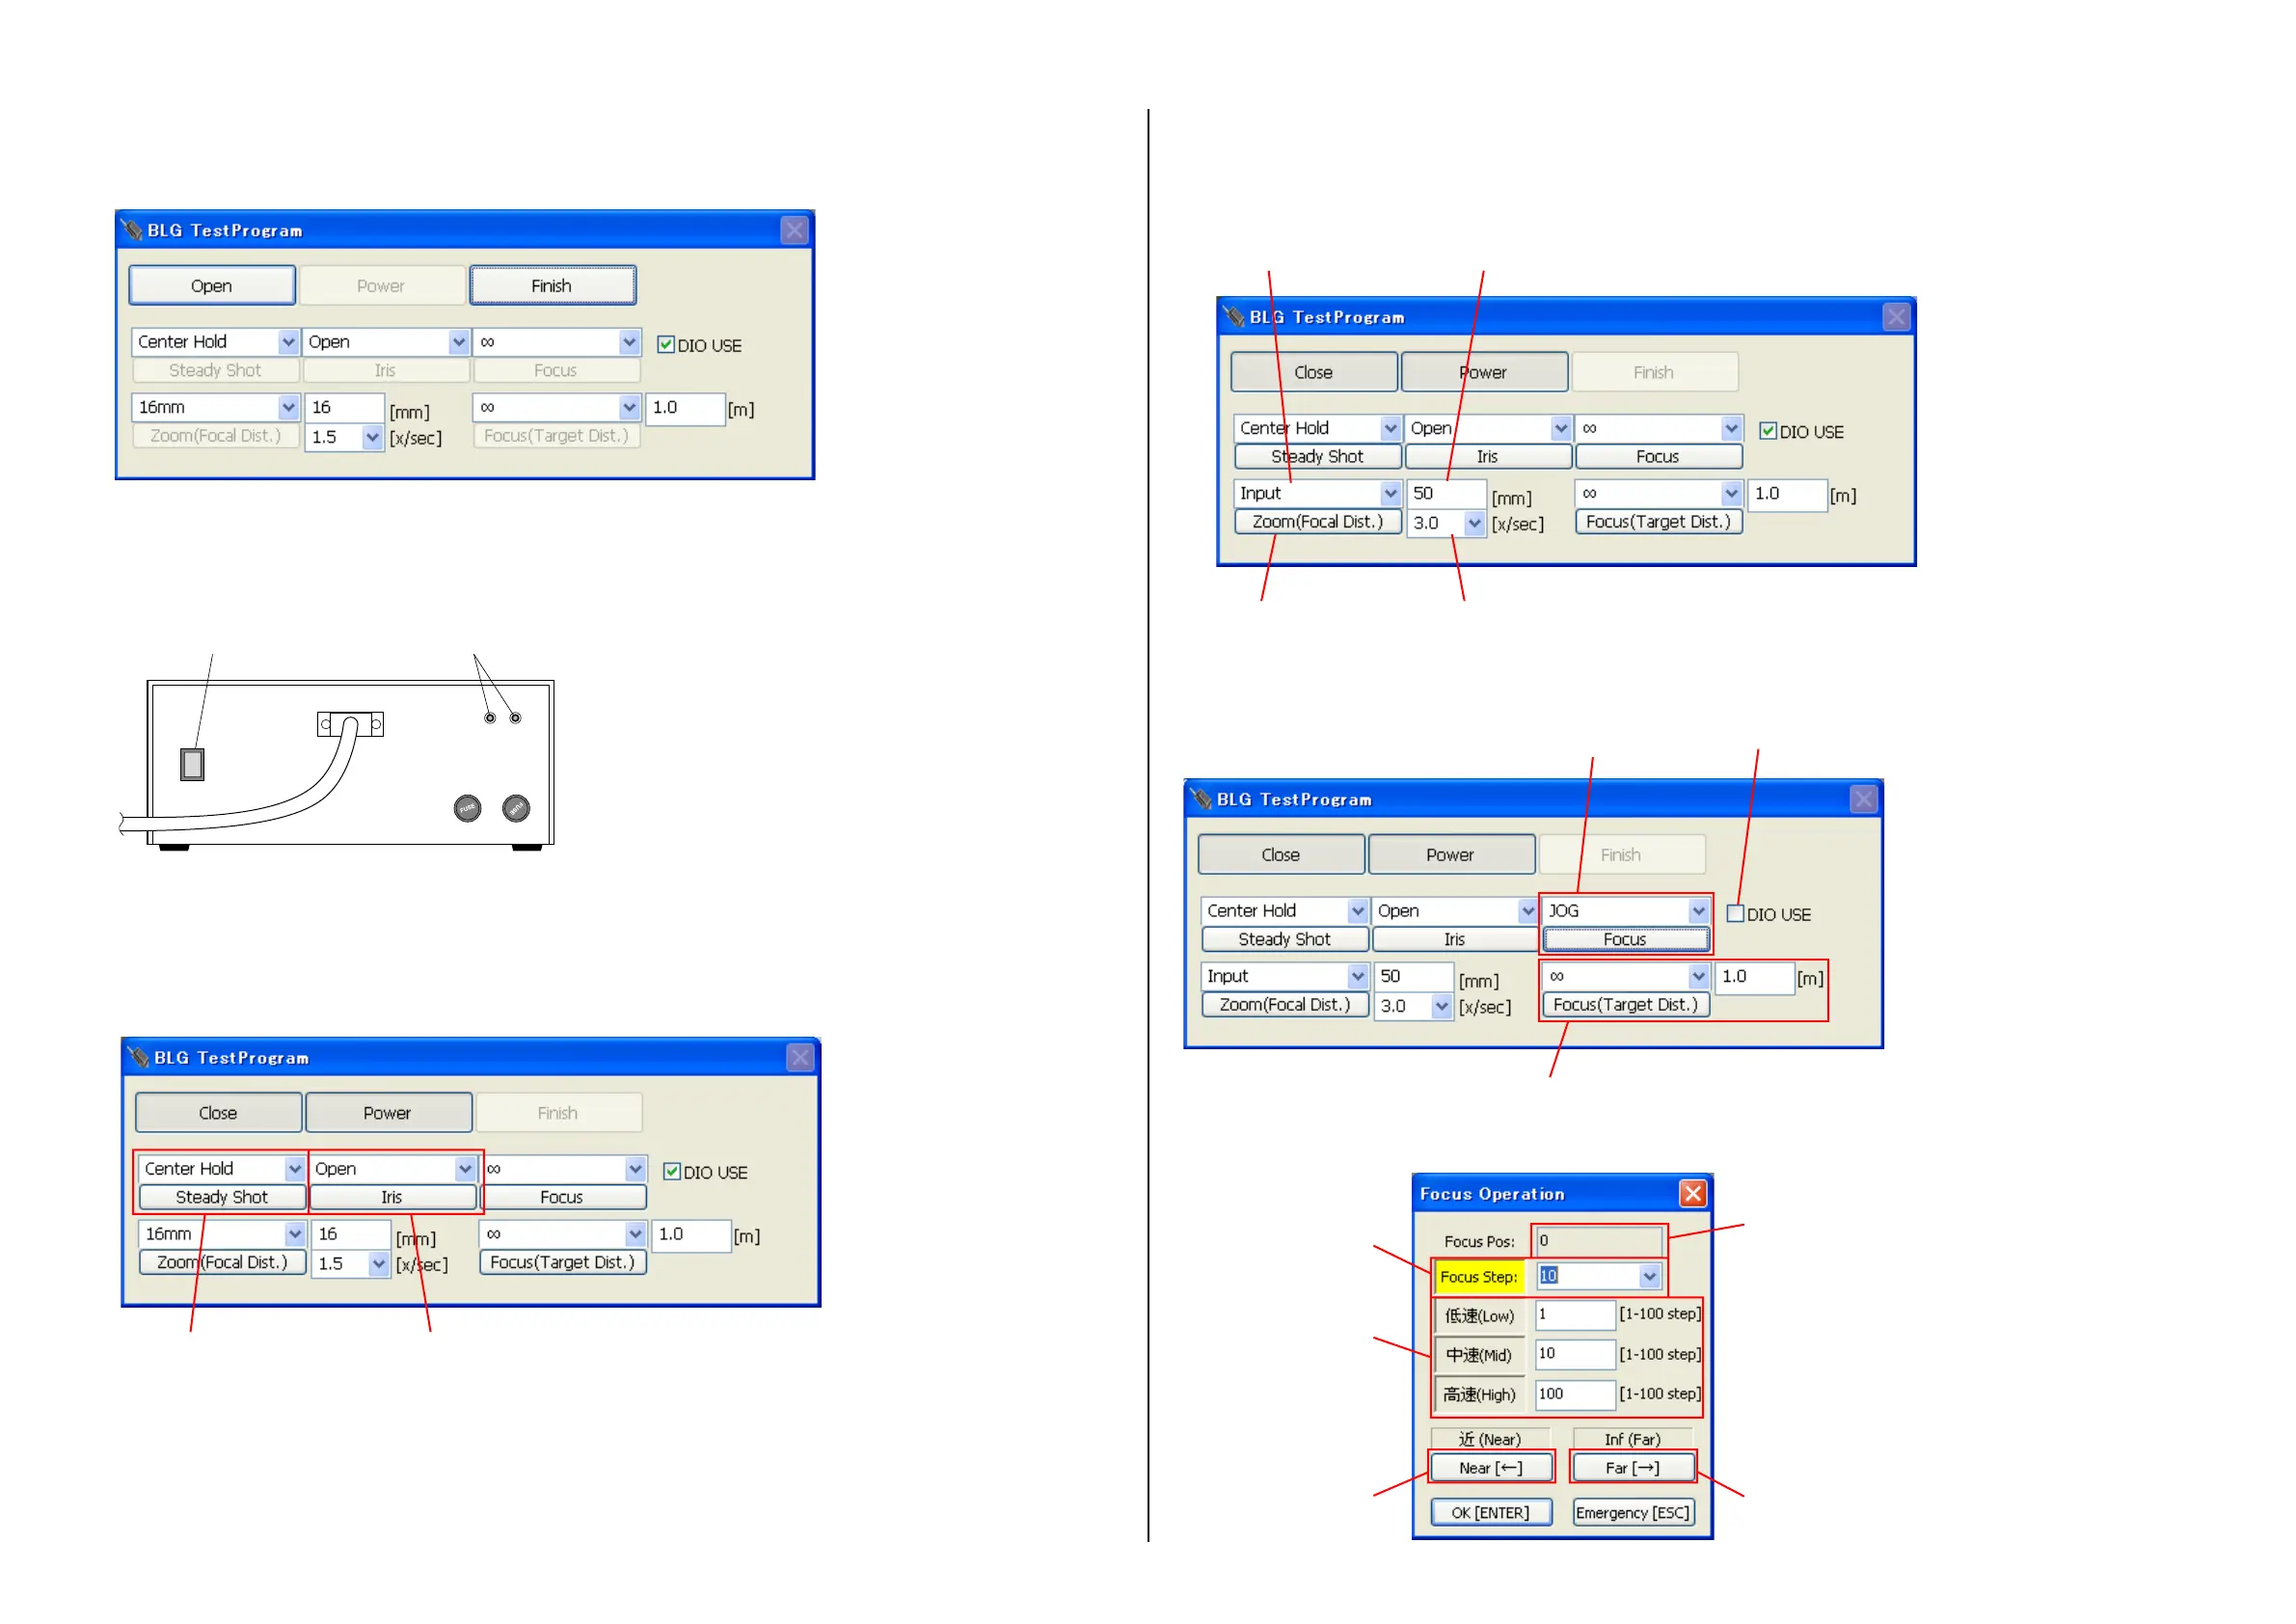
Task: Click the cable connector on the device diagram
Action: click(x=350, y=723)
